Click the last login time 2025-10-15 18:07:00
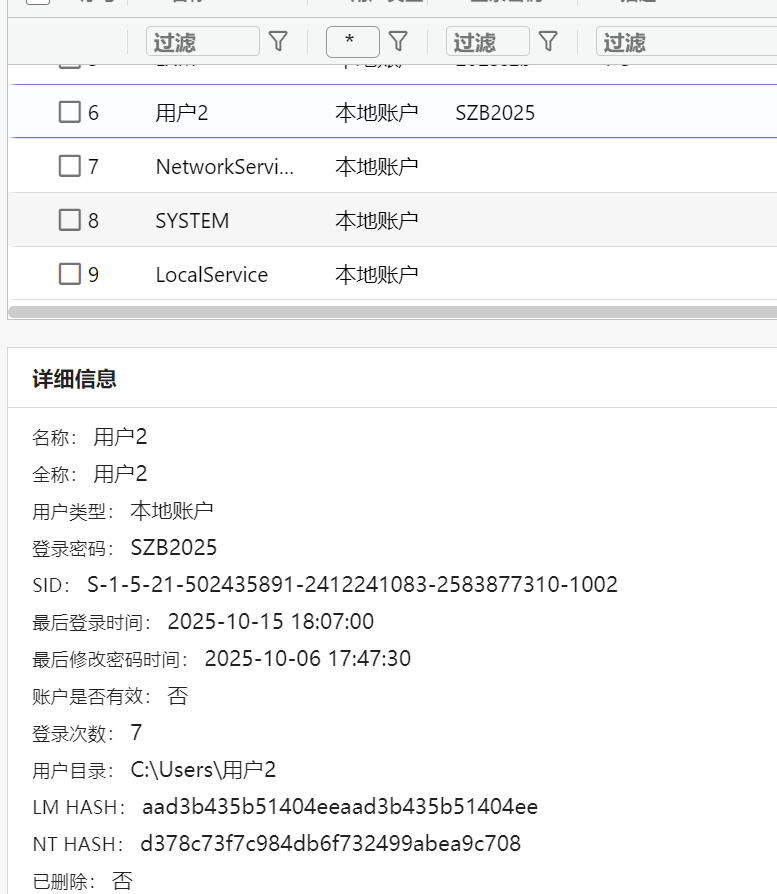 271,621
